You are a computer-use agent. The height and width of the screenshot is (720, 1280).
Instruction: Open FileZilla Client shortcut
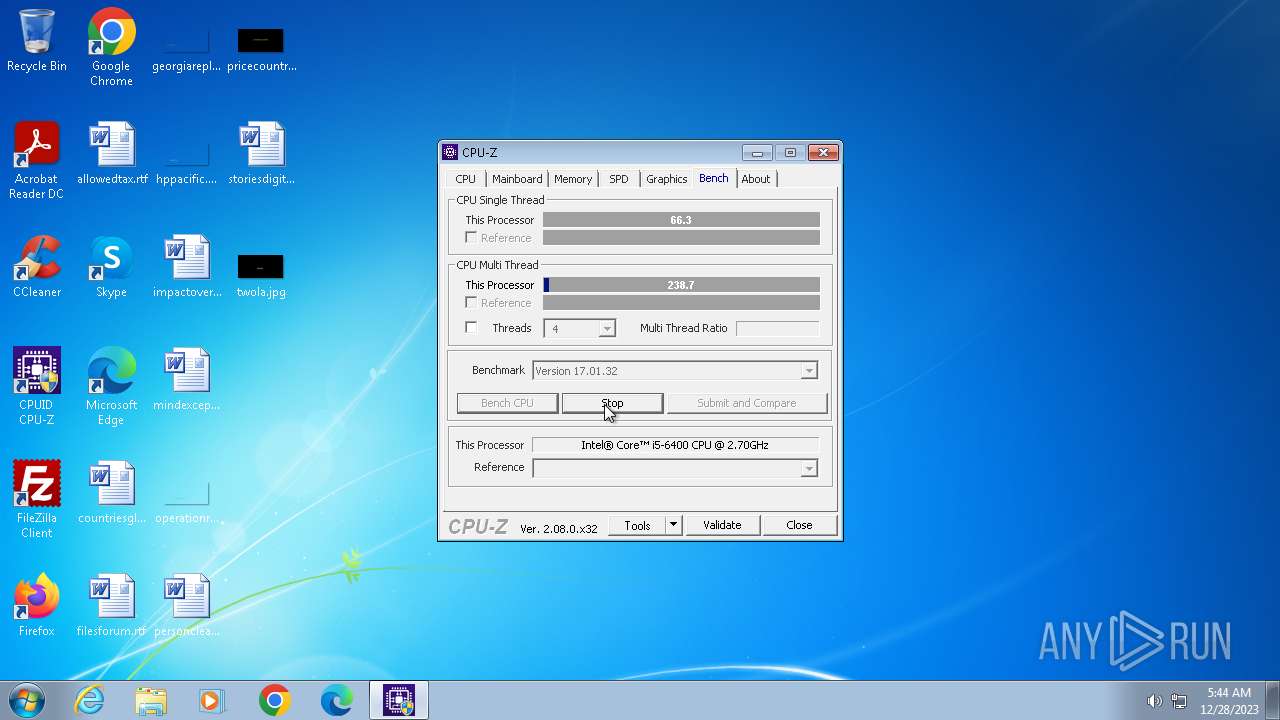point(37,499)
